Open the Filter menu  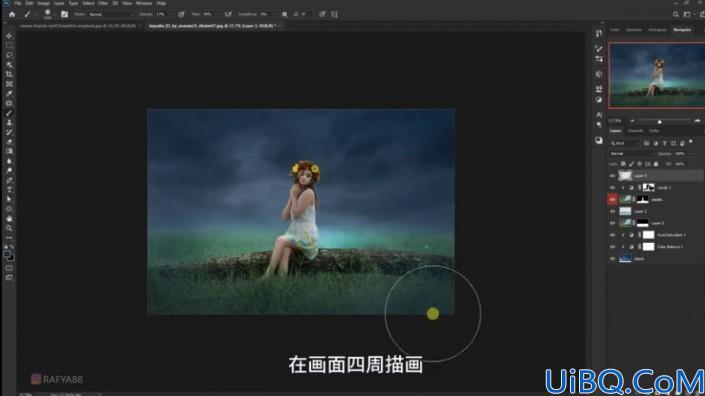click(x=103, y=3)
